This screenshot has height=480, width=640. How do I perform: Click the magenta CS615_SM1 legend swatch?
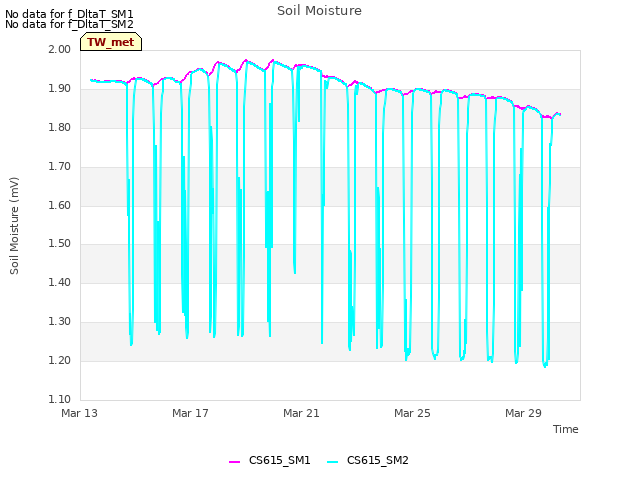click(234, 461)
